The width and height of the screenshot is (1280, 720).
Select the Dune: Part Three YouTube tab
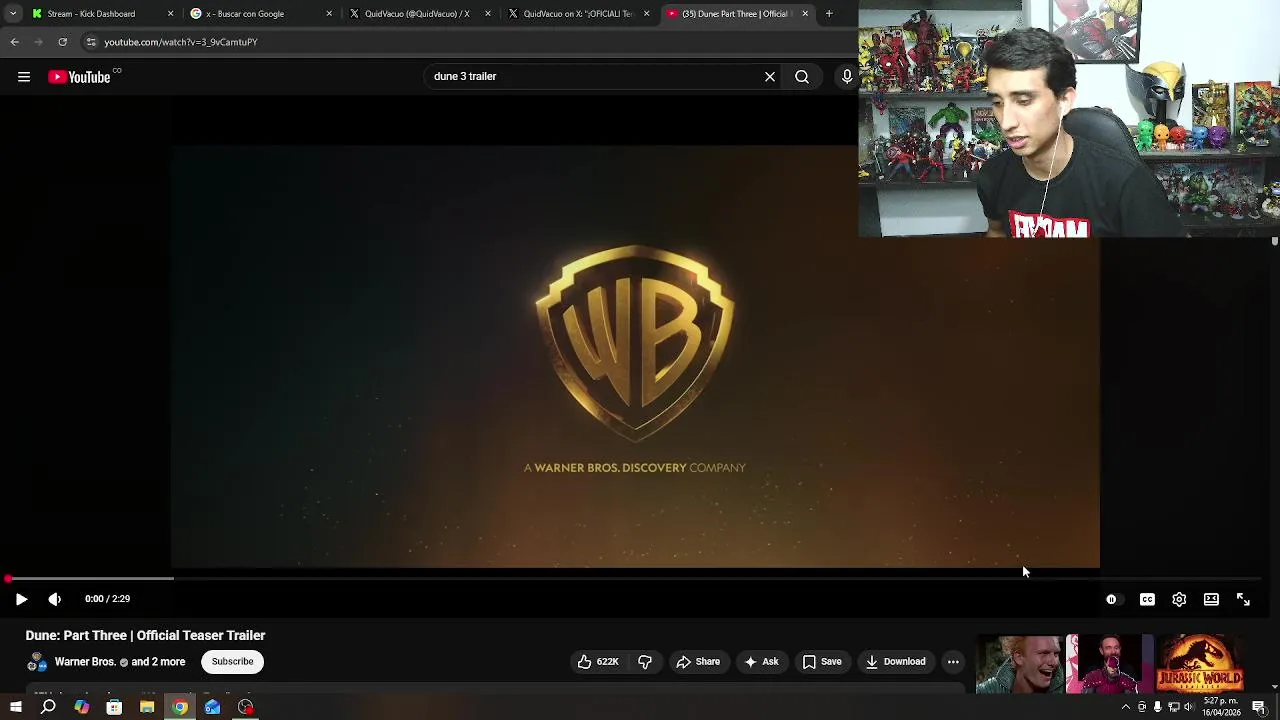click(x=736, y=14)
